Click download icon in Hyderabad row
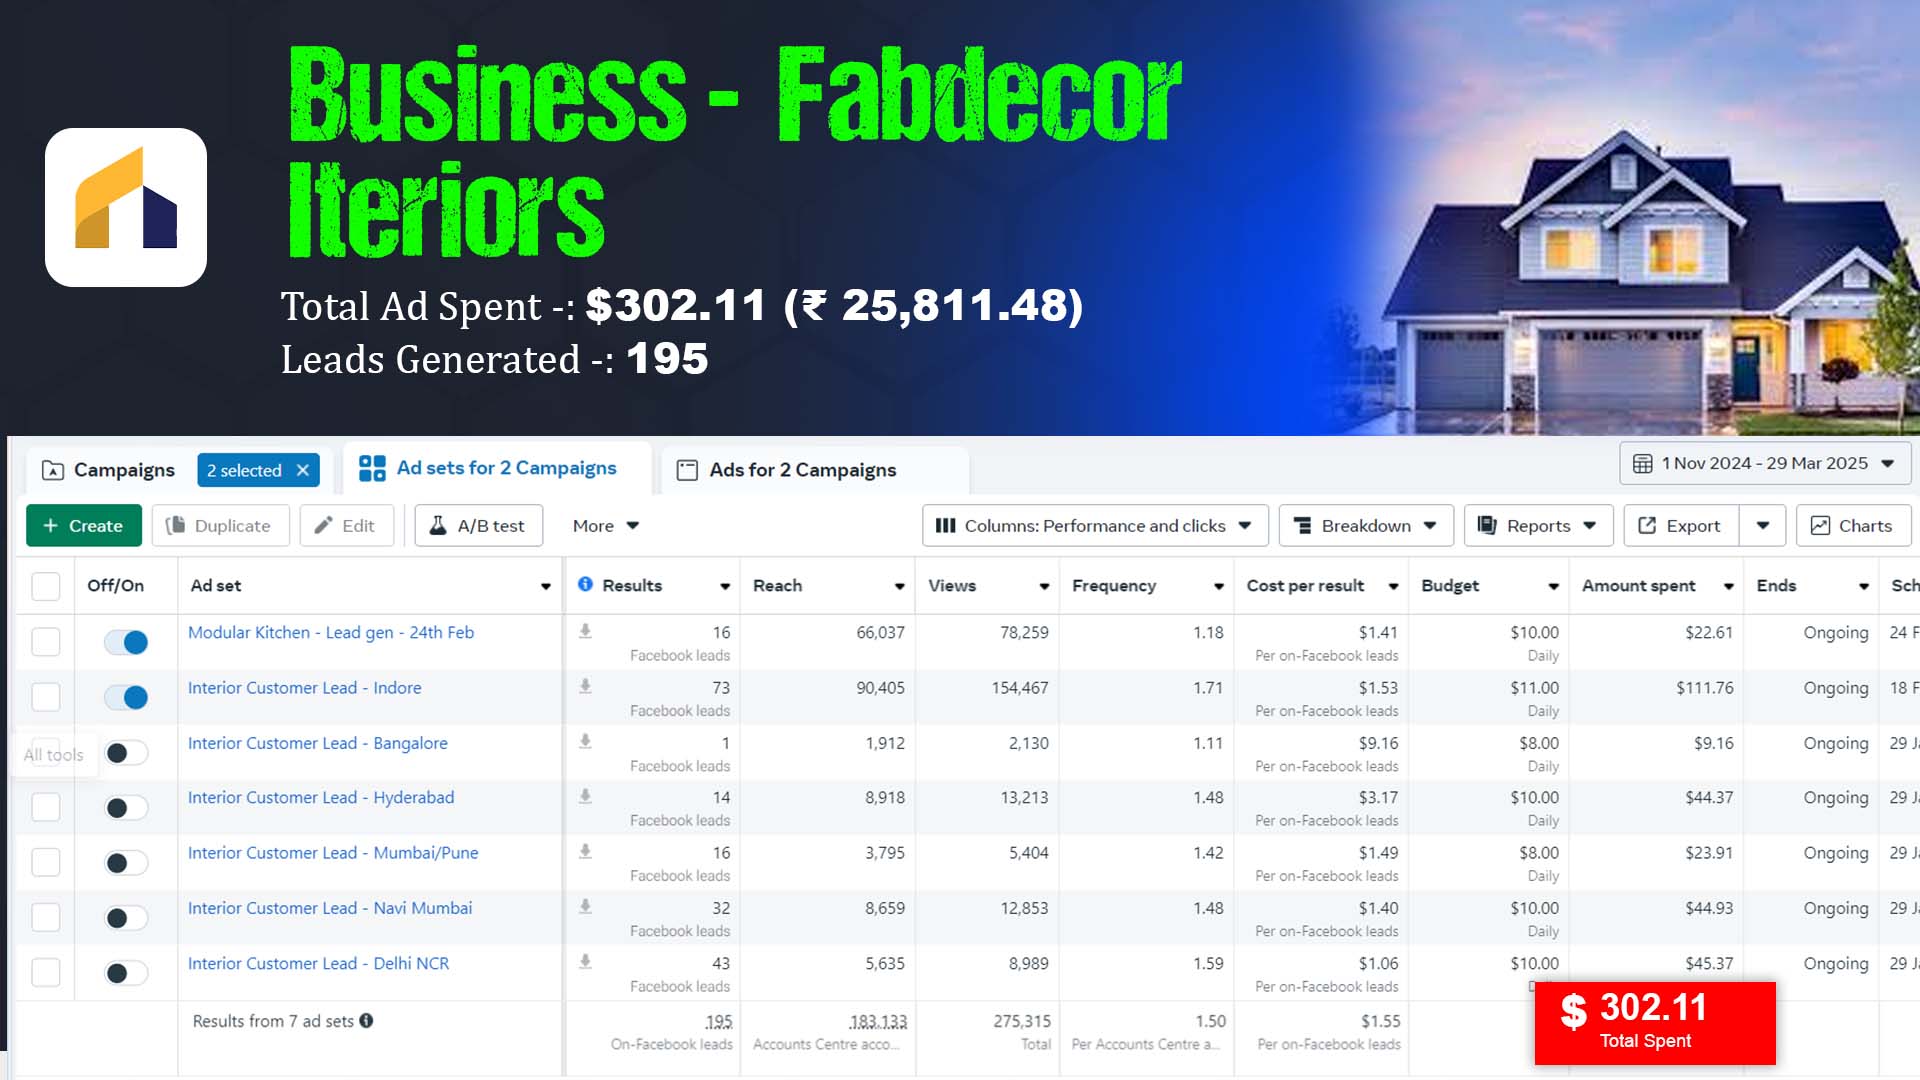 585,796
